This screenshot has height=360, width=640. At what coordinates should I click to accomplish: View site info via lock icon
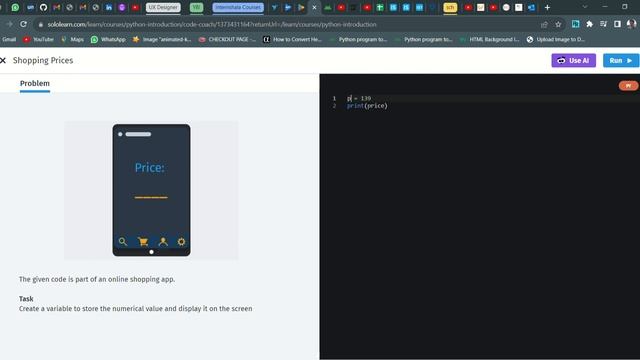[x=40, y=24]
